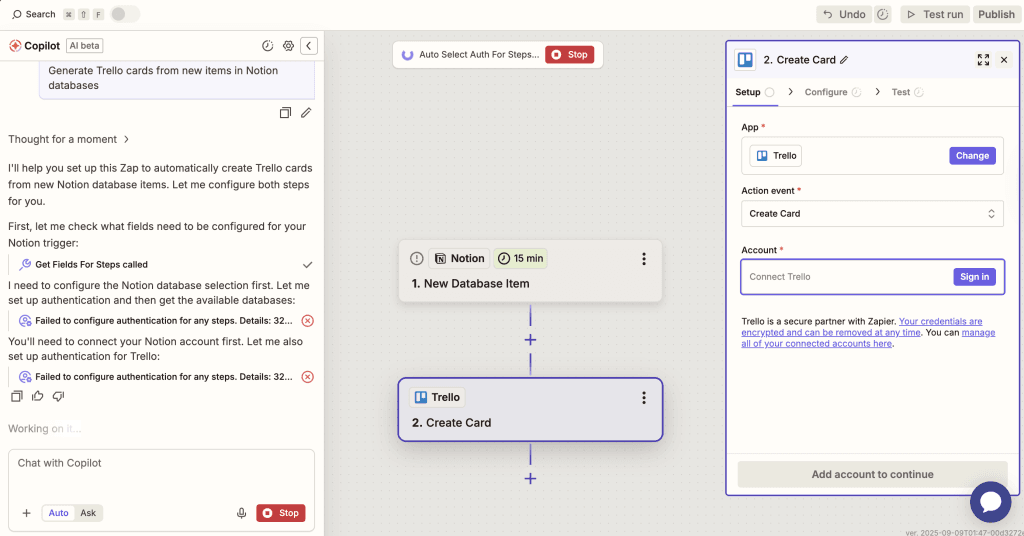Select Ask mode in chat
Screen dimensions: 1024x536
click(88, 513)
